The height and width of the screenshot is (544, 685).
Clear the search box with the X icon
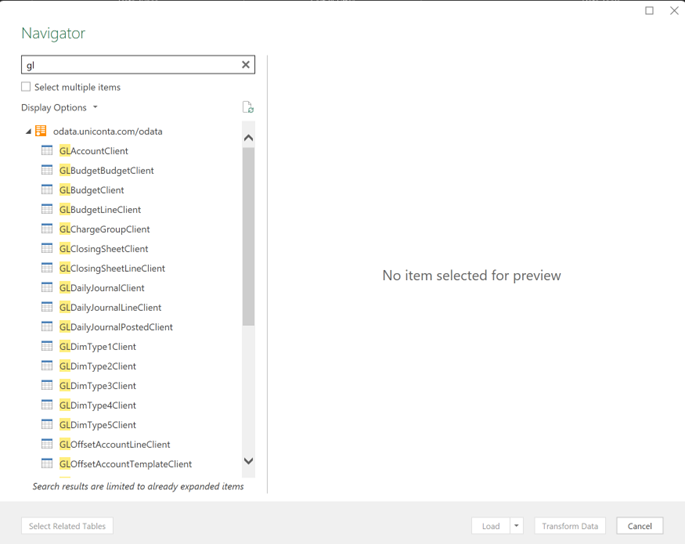point(245,65)
